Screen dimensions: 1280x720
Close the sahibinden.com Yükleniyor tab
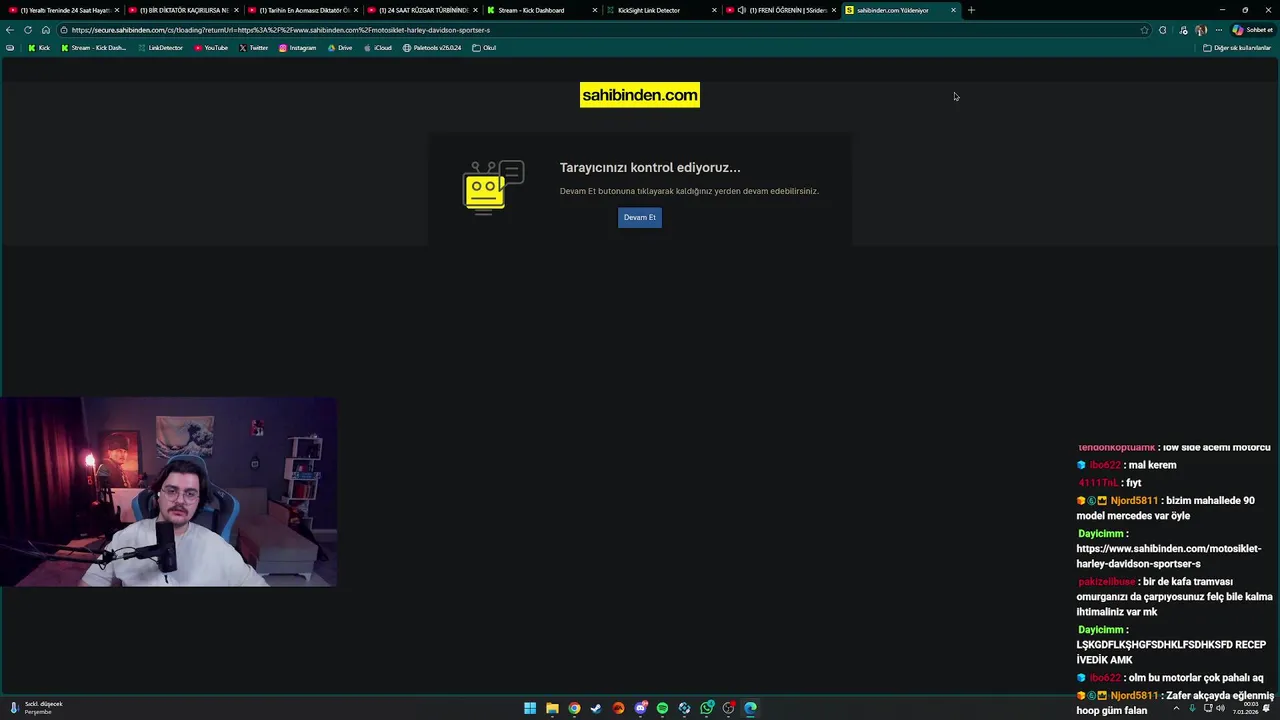pos(953,10)
